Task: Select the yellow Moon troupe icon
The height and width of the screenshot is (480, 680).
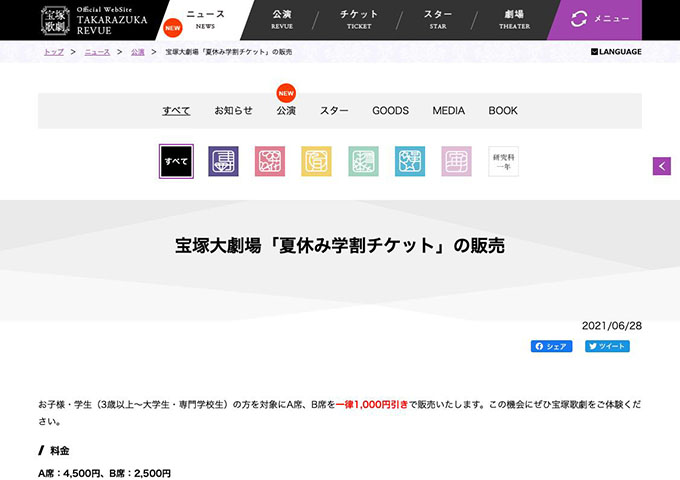Action: (317, 161)
